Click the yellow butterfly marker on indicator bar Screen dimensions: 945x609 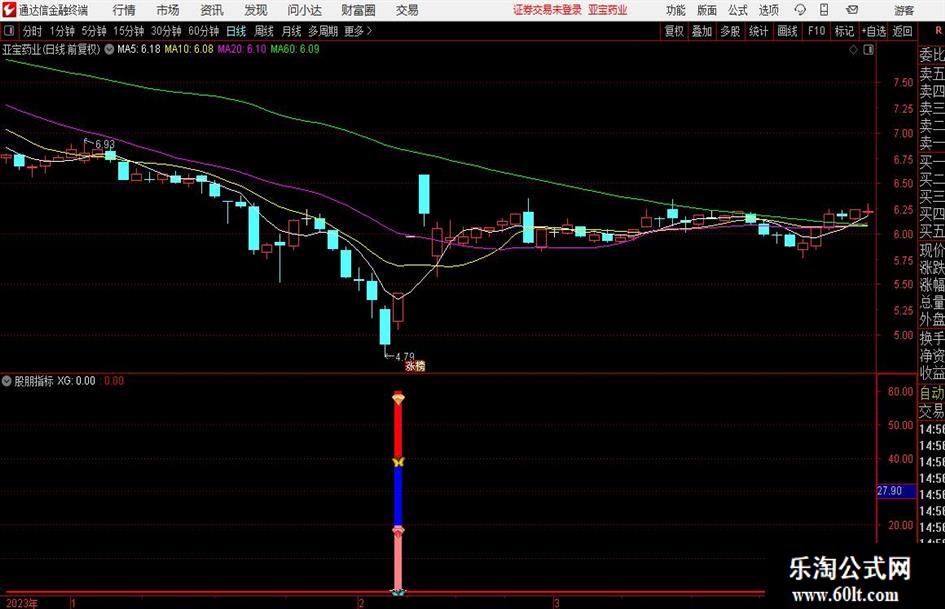point(398,462)
